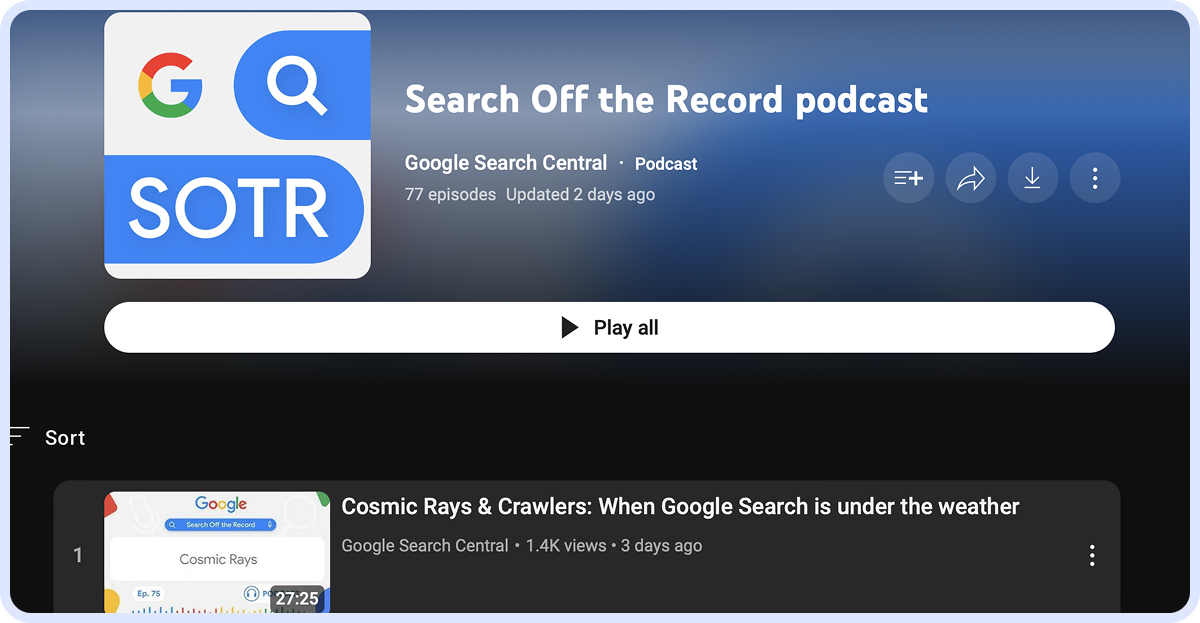Click the Search Off the Record podcast heading
Image resolution: width=1200 pixels, height=623 pixels.
pyautogui.click(x=666, y=100)
